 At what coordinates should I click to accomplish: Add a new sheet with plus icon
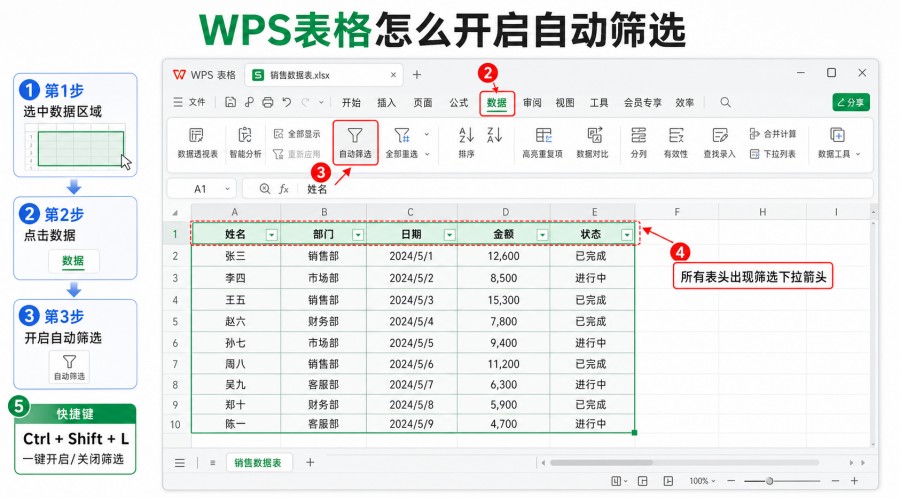click(x=310, y=462)
